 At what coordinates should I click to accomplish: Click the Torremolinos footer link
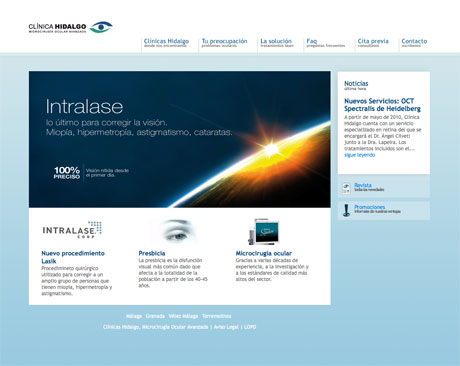coord(216,316)
